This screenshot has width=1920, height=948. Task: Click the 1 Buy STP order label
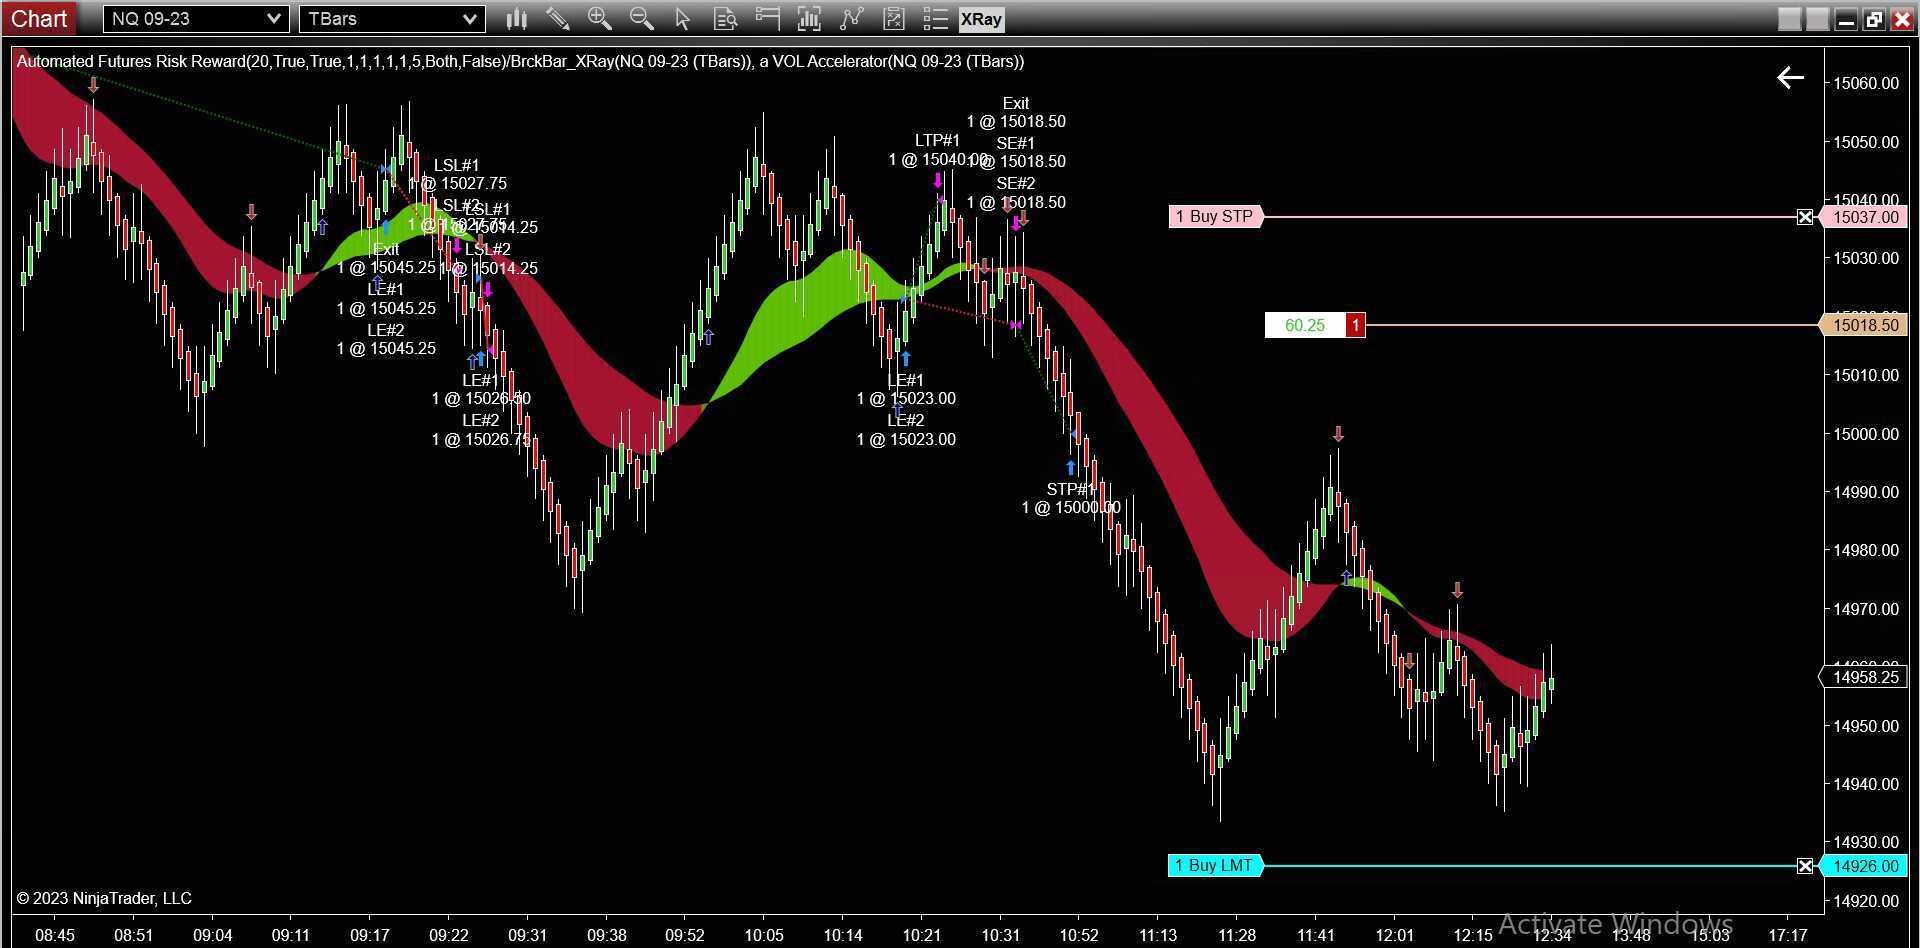[x=1215, y=216]
